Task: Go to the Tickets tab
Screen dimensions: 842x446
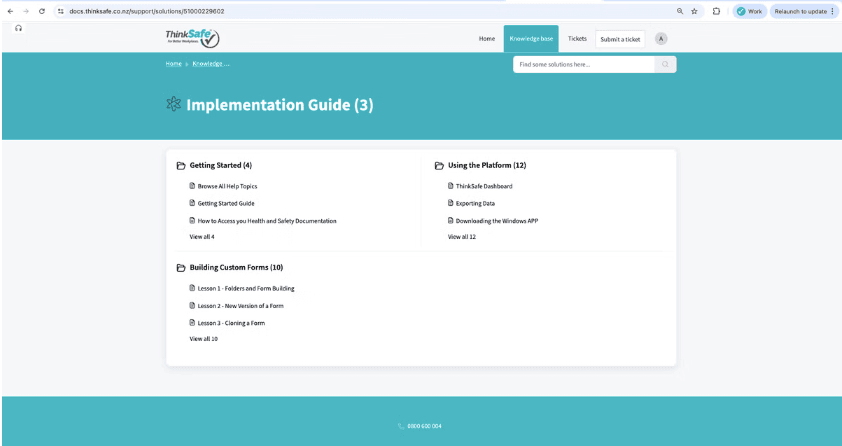Action: click(577, 38)
